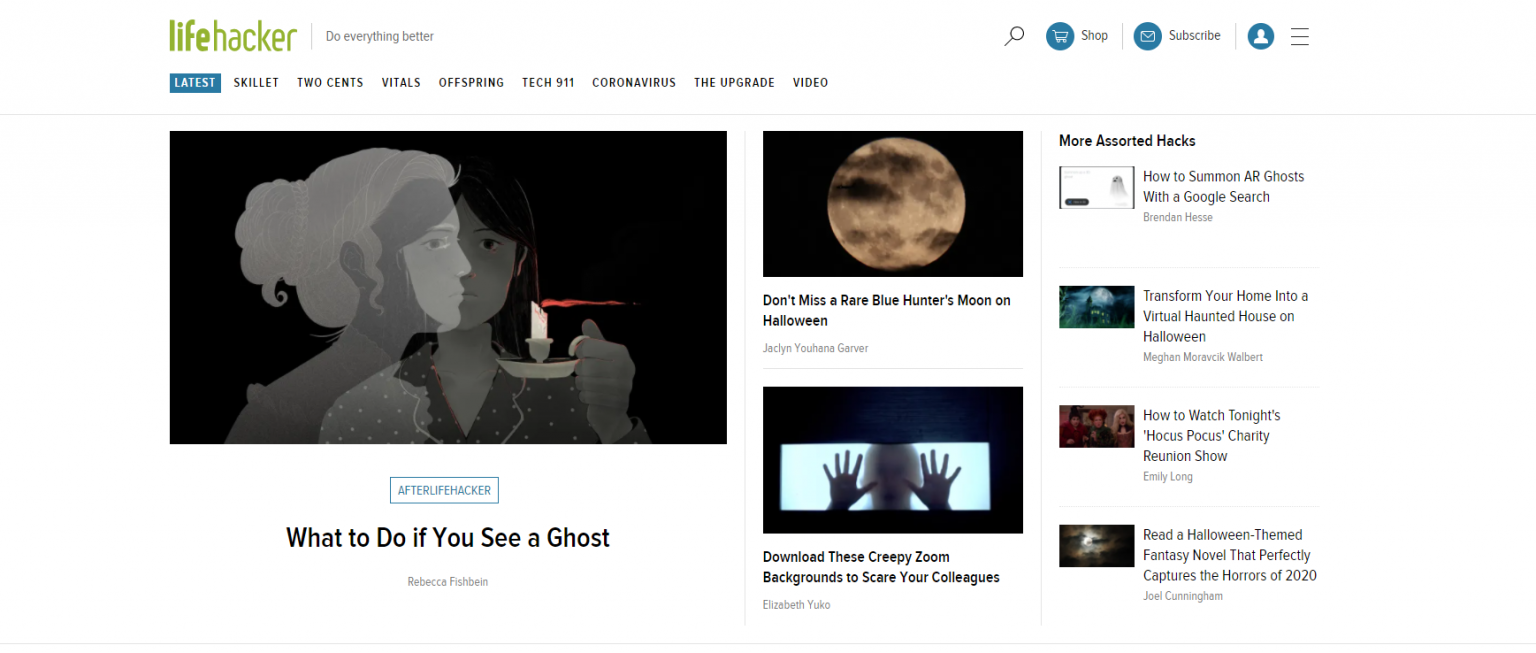Open 'How to Summon AR Ghosts' story
Image resolution: width=1536 pixels, height=653 pixels.
1223,186
